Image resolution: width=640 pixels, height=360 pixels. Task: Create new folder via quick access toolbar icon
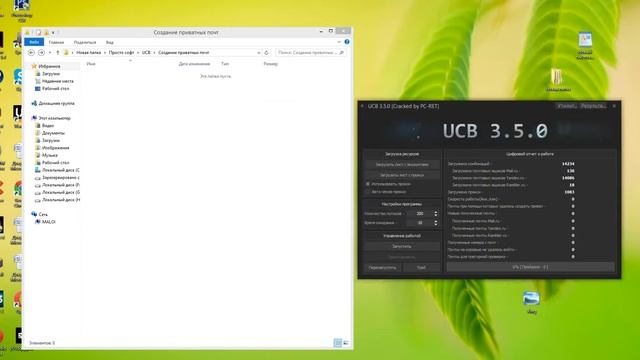[46, 32]
